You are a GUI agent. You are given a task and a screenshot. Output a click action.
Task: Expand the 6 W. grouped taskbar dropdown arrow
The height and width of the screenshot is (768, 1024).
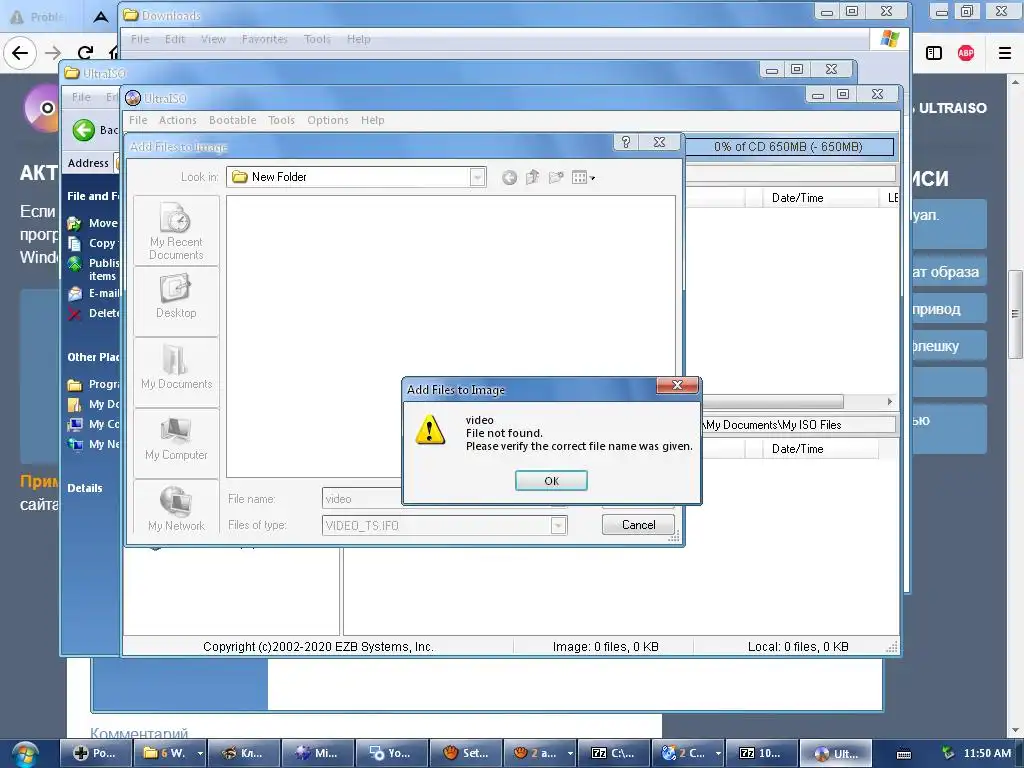click(200, 754)
